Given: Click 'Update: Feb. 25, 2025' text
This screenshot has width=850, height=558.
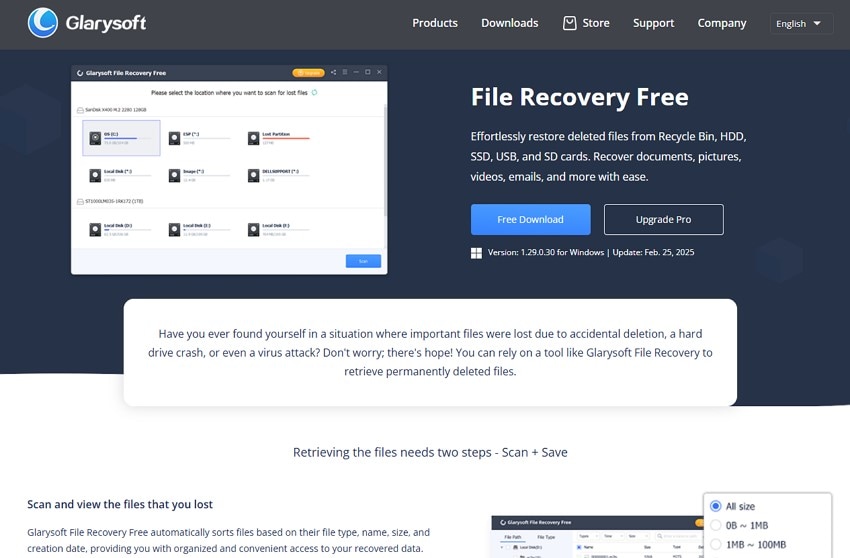Looking at the screenshot, I should pyautogui.click(x=653, y=252).
